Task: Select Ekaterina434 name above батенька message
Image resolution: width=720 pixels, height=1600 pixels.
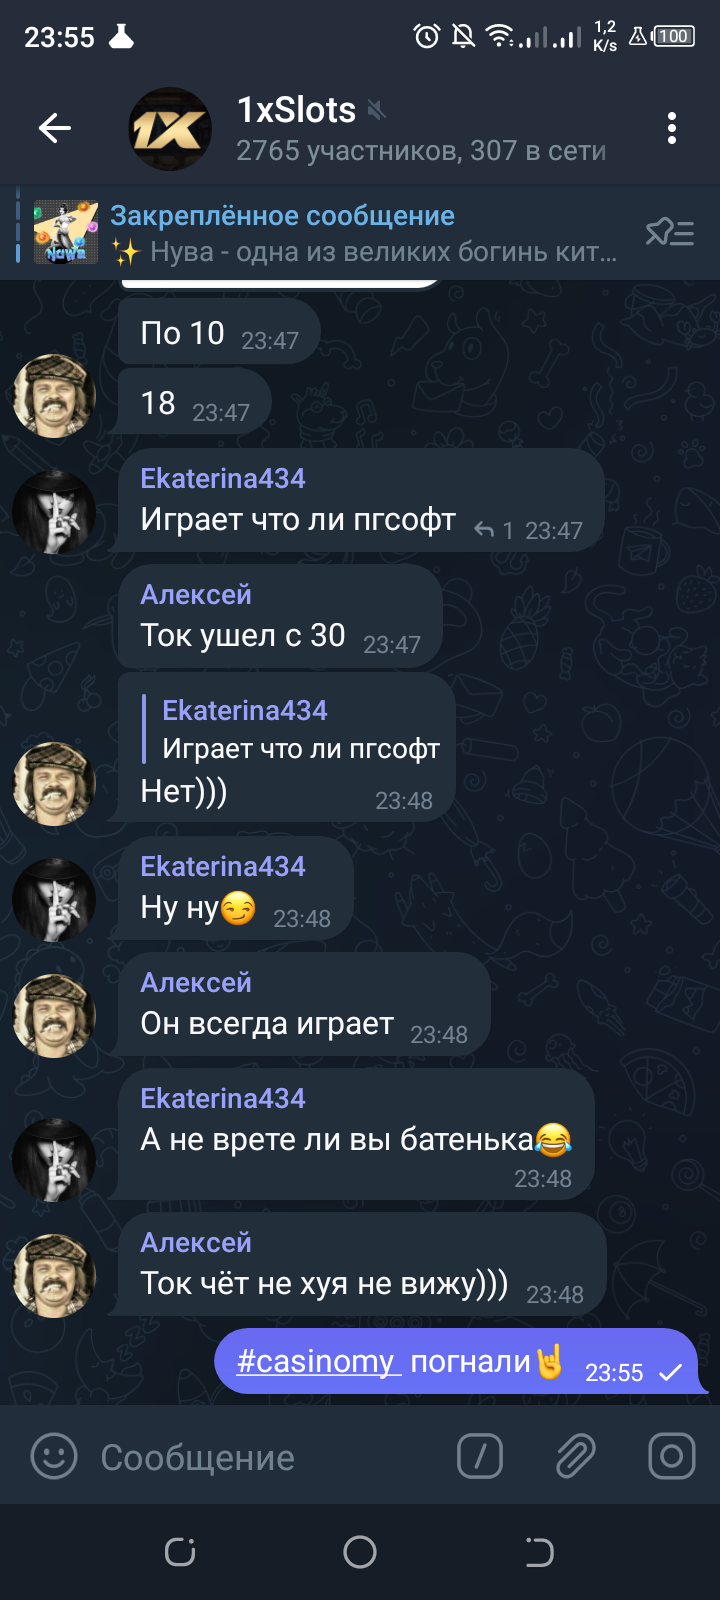Action: coord(223,1098)
